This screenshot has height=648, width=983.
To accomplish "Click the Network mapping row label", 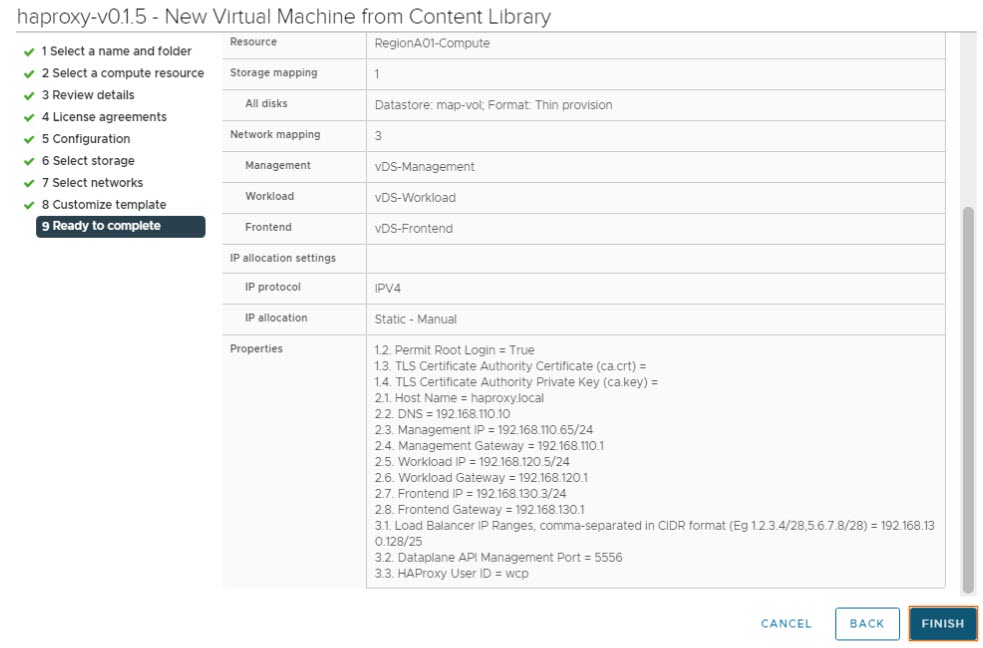I will (272, 135).
